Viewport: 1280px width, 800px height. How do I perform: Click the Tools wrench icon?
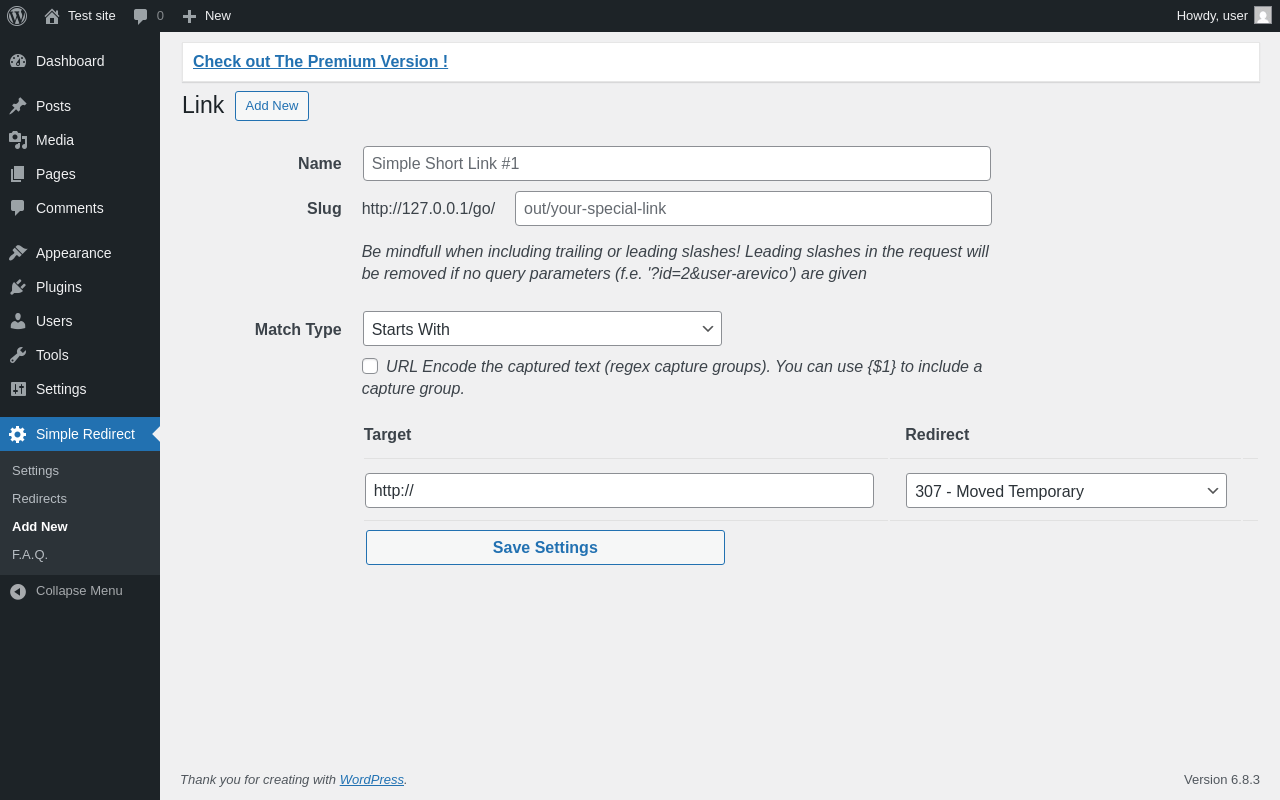tap(18, 355)
